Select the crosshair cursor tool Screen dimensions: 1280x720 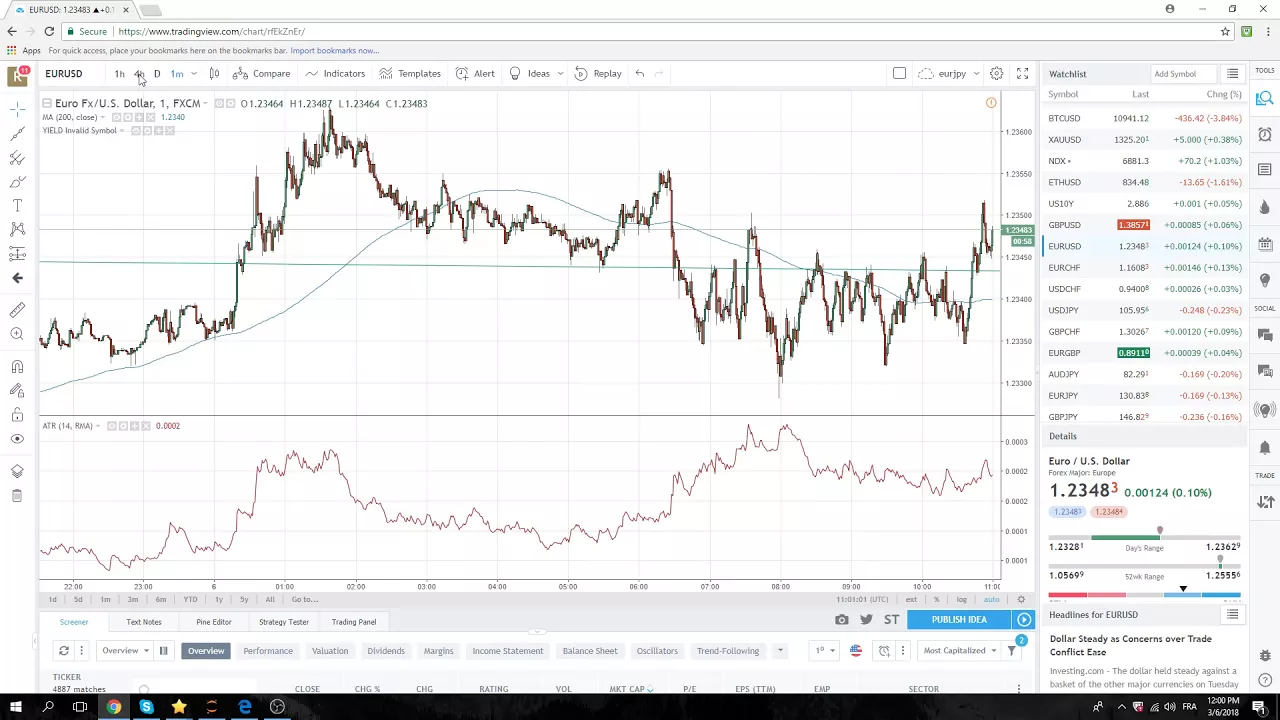[17, 109]
